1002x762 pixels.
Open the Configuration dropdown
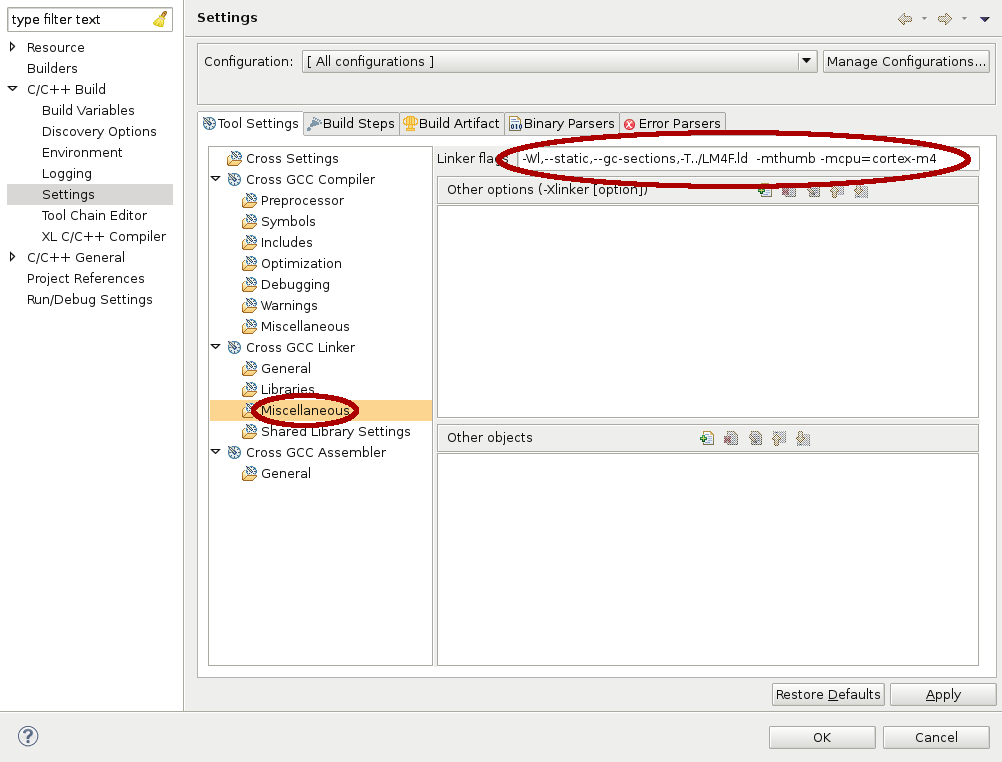[806, 61]
